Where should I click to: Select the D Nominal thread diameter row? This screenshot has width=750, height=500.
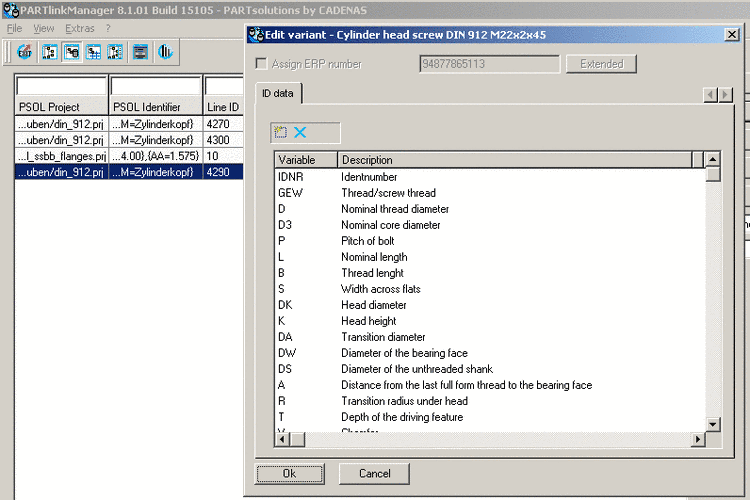pyautogui.click(x=490, y=209)
